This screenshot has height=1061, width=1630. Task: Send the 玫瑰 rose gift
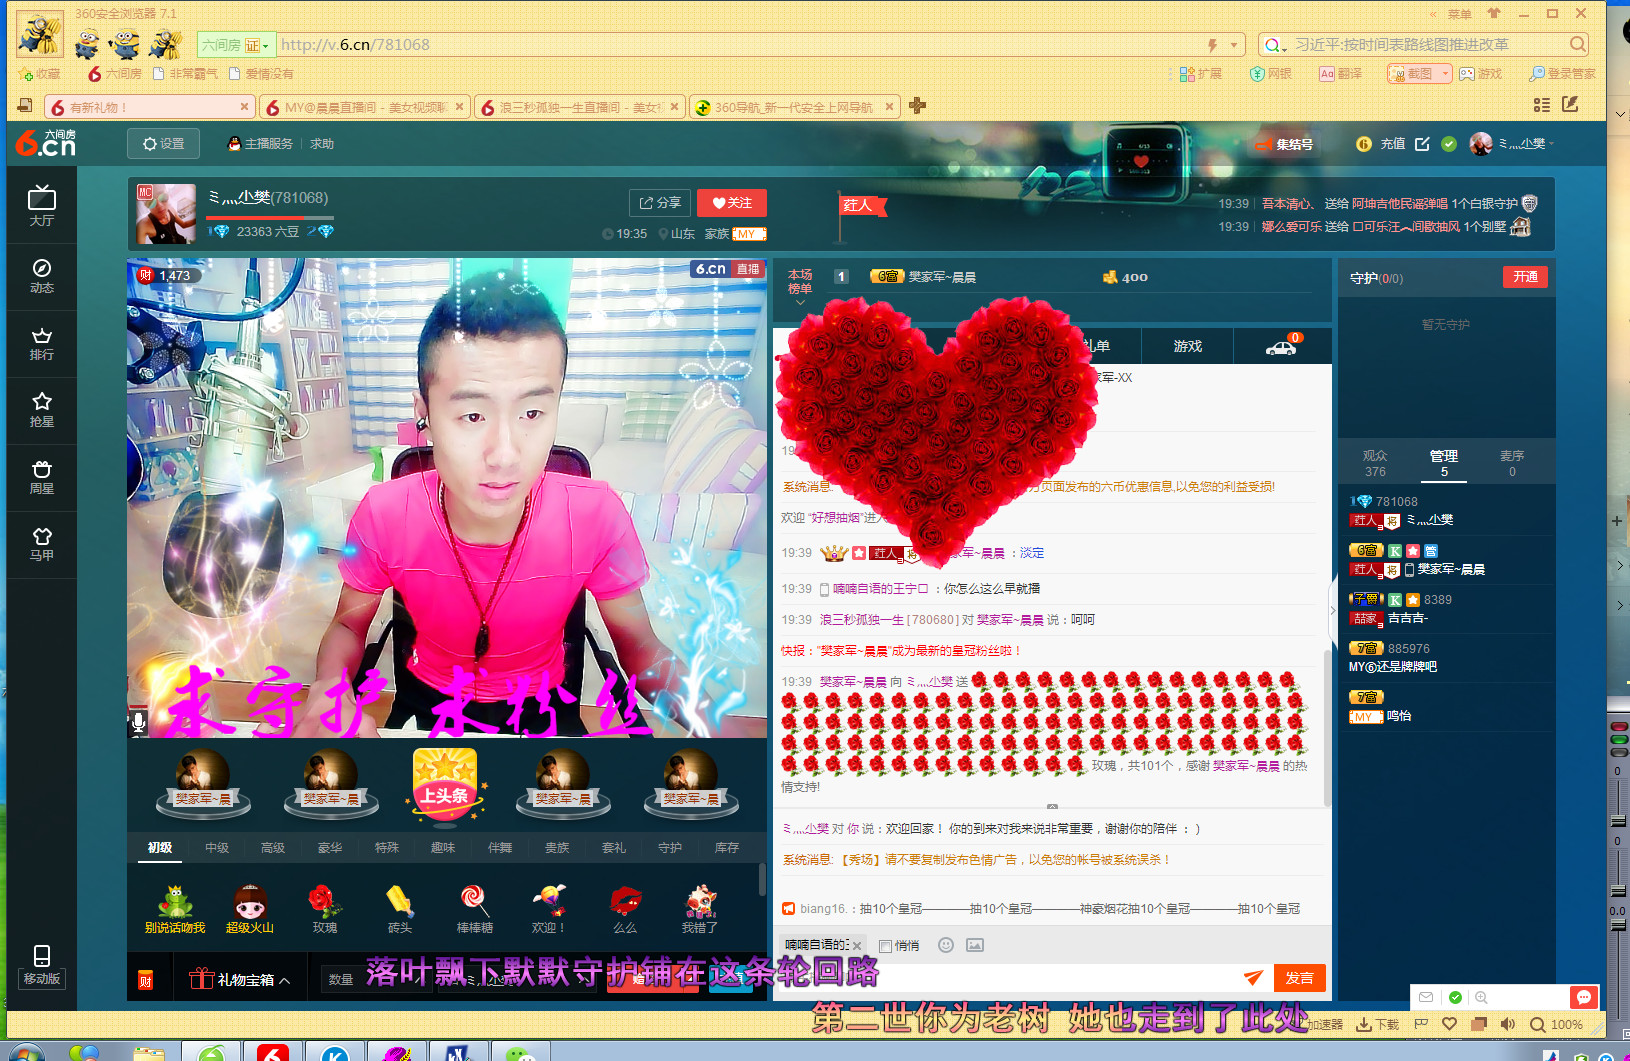[x=324, y=909]
